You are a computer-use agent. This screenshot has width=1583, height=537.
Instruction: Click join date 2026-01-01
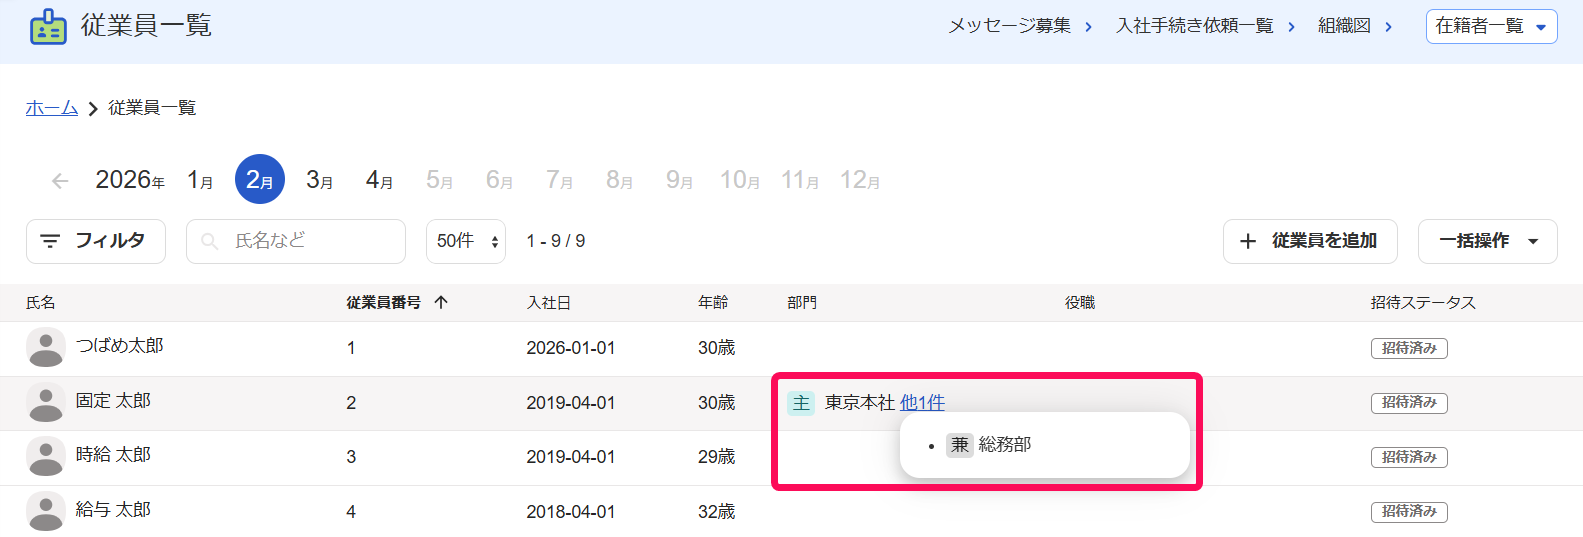click(571, 348)
